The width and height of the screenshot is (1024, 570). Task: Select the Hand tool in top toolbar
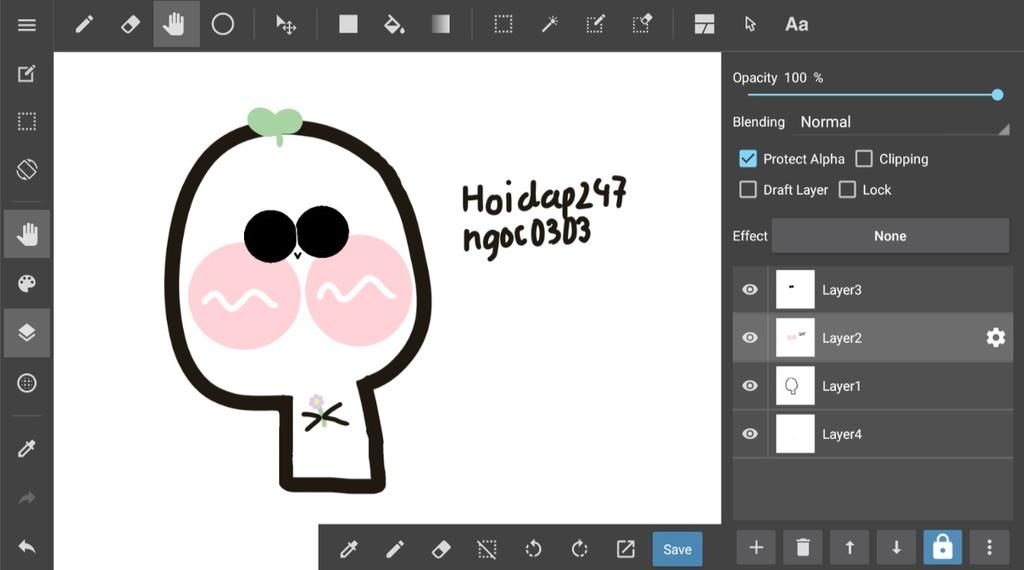(176, 24)
